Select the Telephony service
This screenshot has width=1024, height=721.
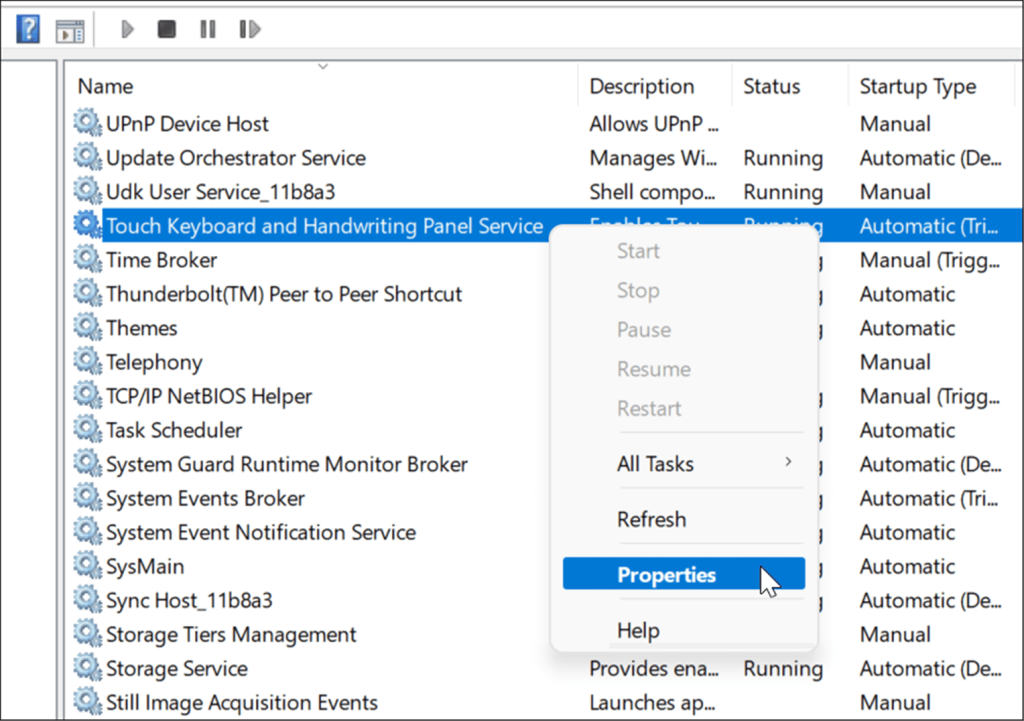click(153, 362)
